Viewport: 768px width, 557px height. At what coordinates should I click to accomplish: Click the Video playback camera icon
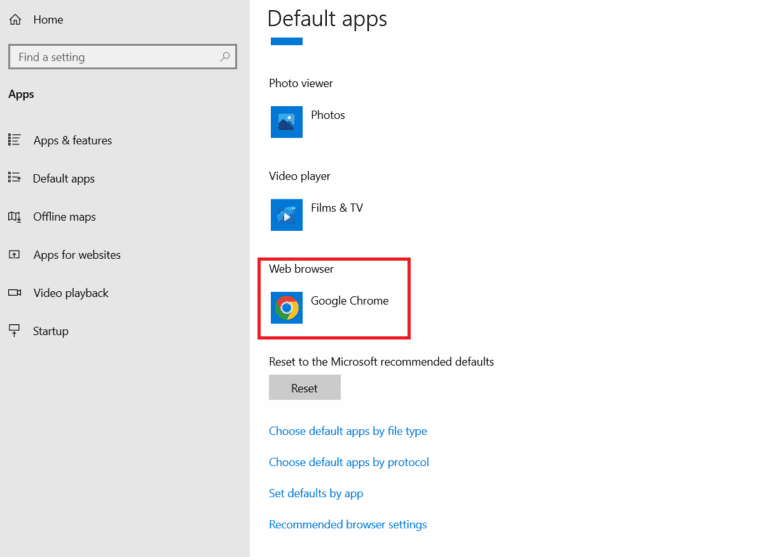[x=15, y=293]
